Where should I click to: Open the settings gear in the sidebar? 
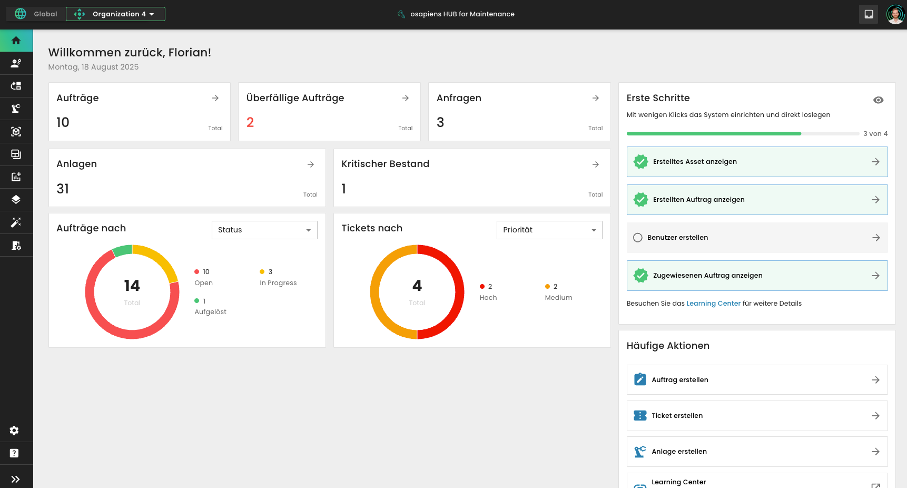click(15, 430)
